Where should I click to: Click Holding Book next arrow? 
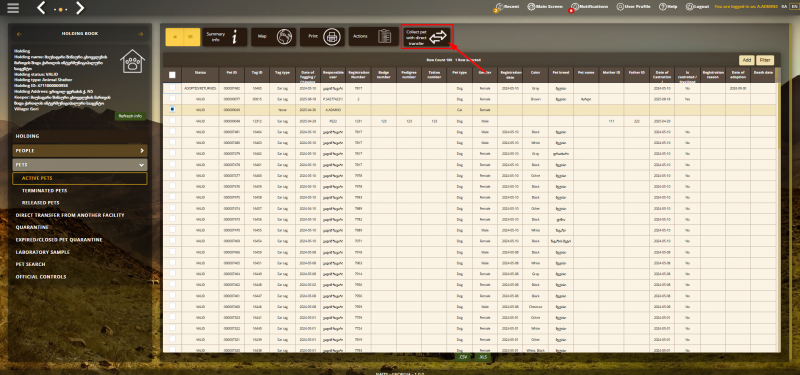point(141,34)
